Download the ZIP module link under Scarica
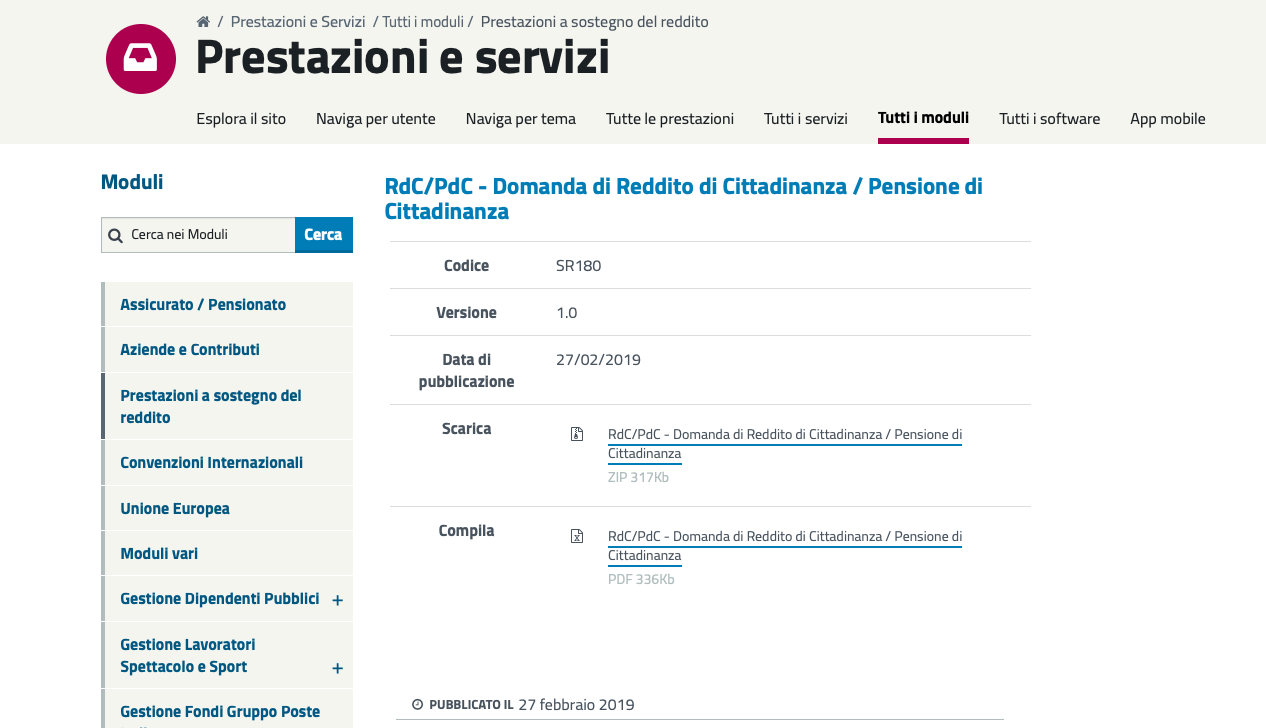The width and height of the screenshot is (1266, 728). click(x=785, y=444)
